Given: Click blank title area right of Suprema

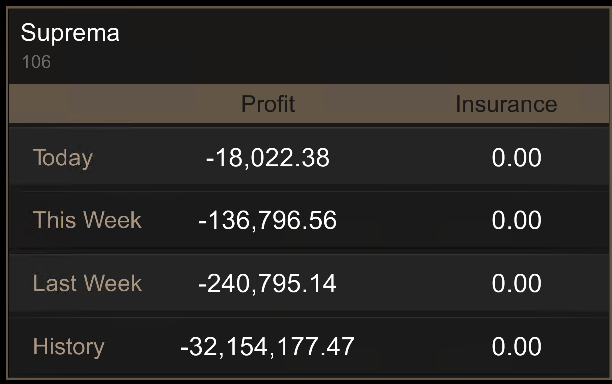Looking at the screenshot, I should pos(363,45).
